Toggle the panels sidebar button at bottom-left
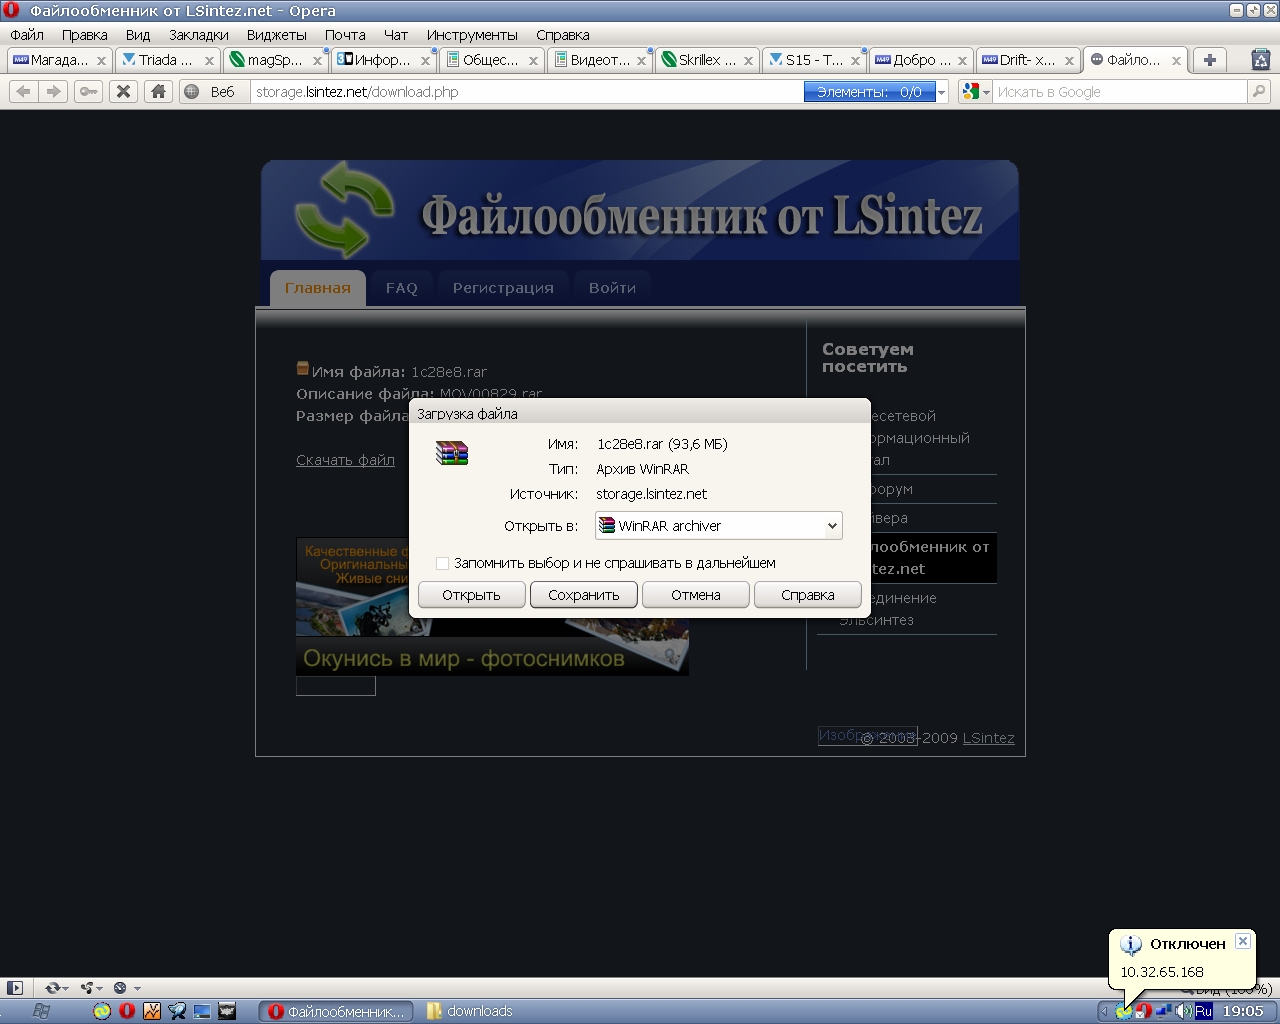This screenshot has height=1024, width=1280. coord(14,987)
